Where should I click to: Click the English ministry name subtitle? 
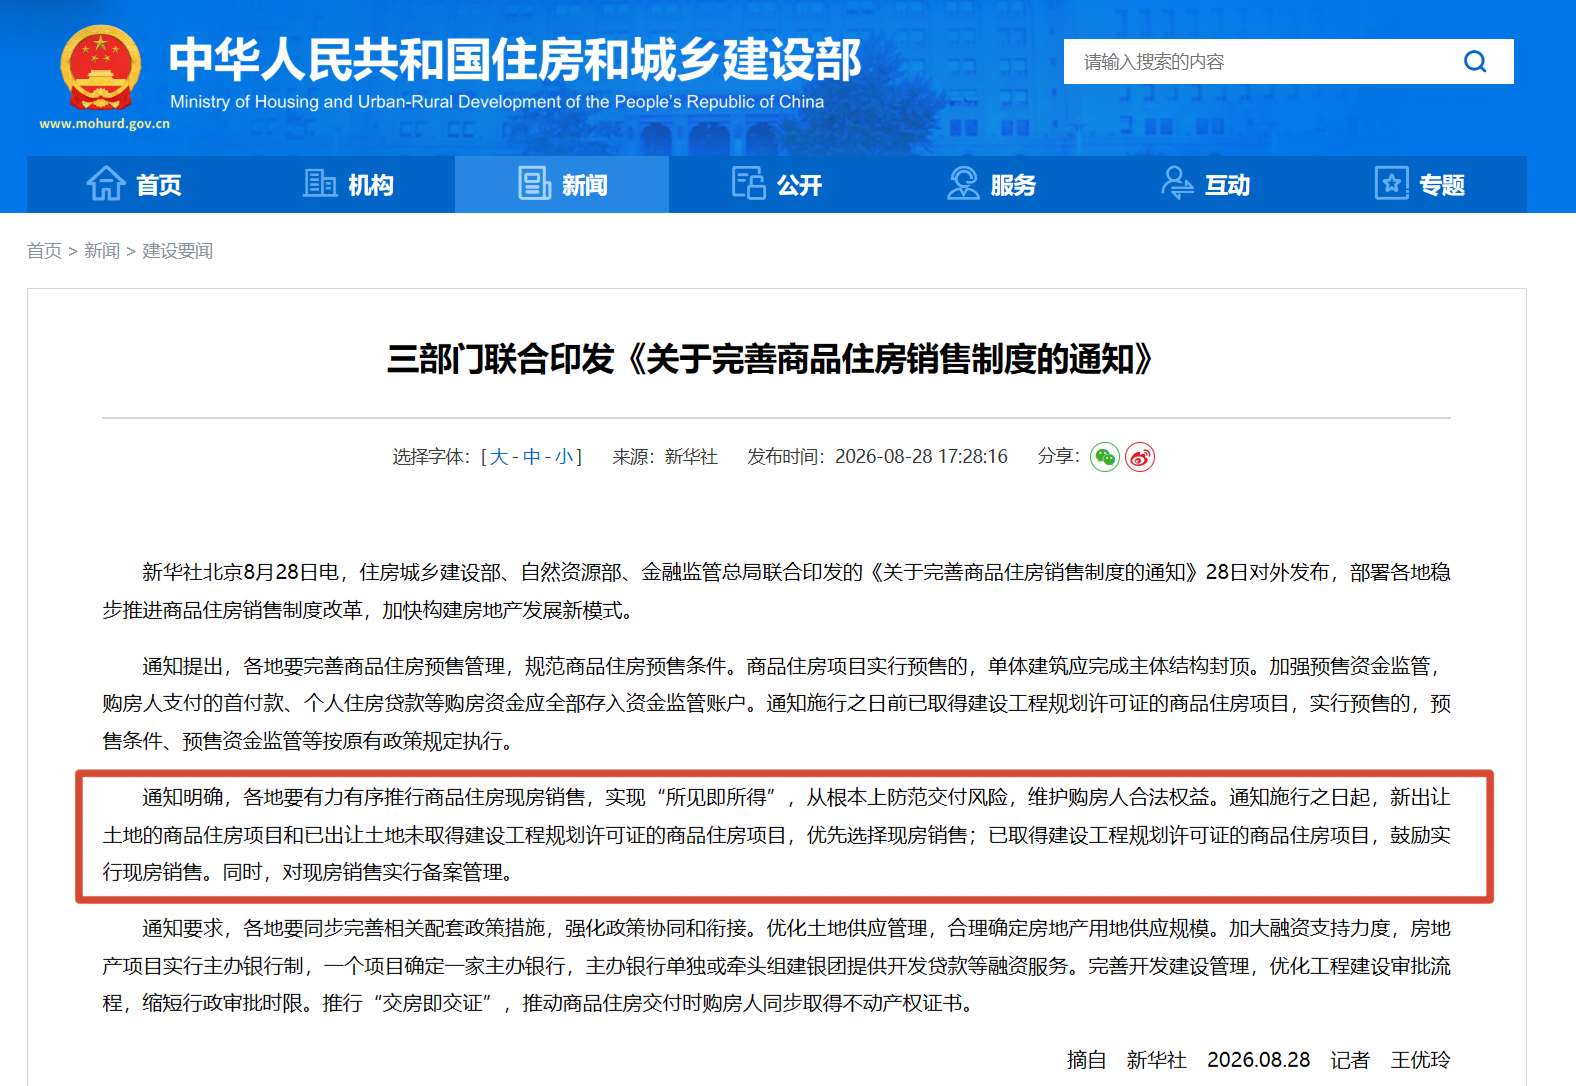click(497, 102)
